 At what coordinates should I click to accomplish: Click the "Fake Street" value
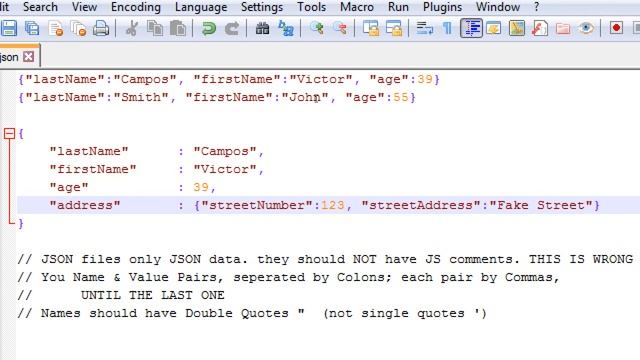[541, 205]
